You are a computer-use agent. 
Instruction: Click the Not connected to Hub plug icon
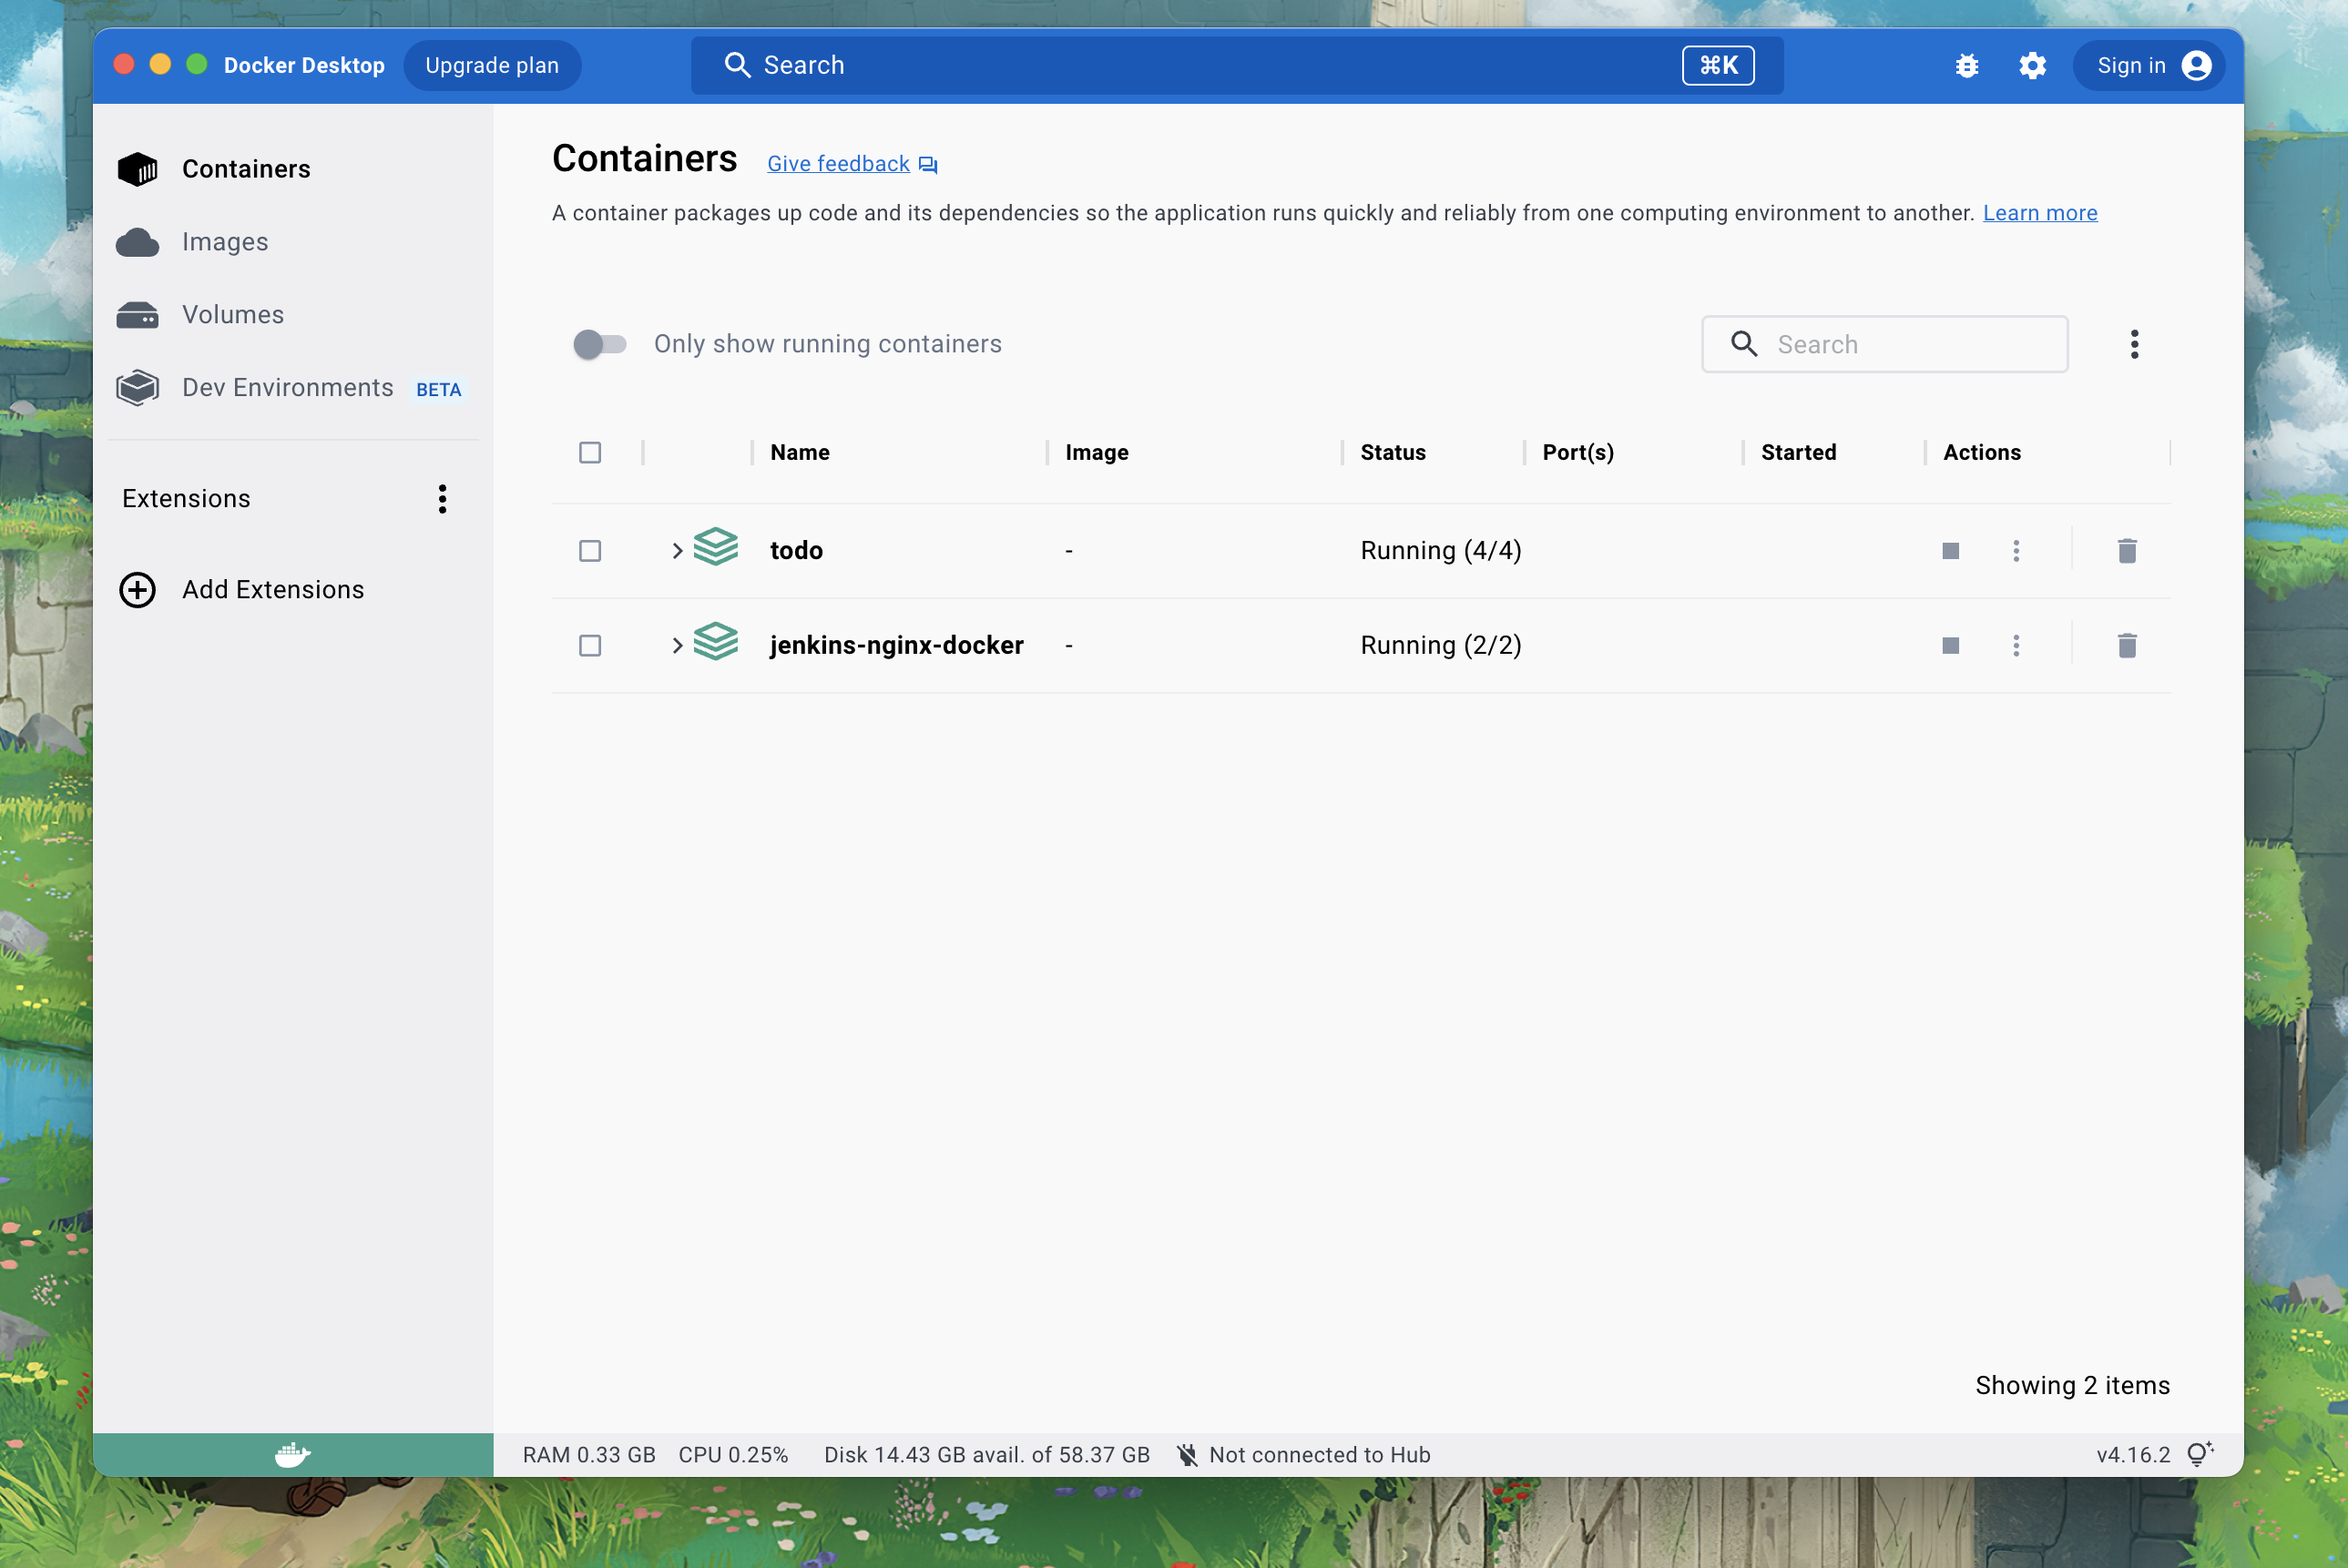pyautogui.click(x=1187, y=1456)
